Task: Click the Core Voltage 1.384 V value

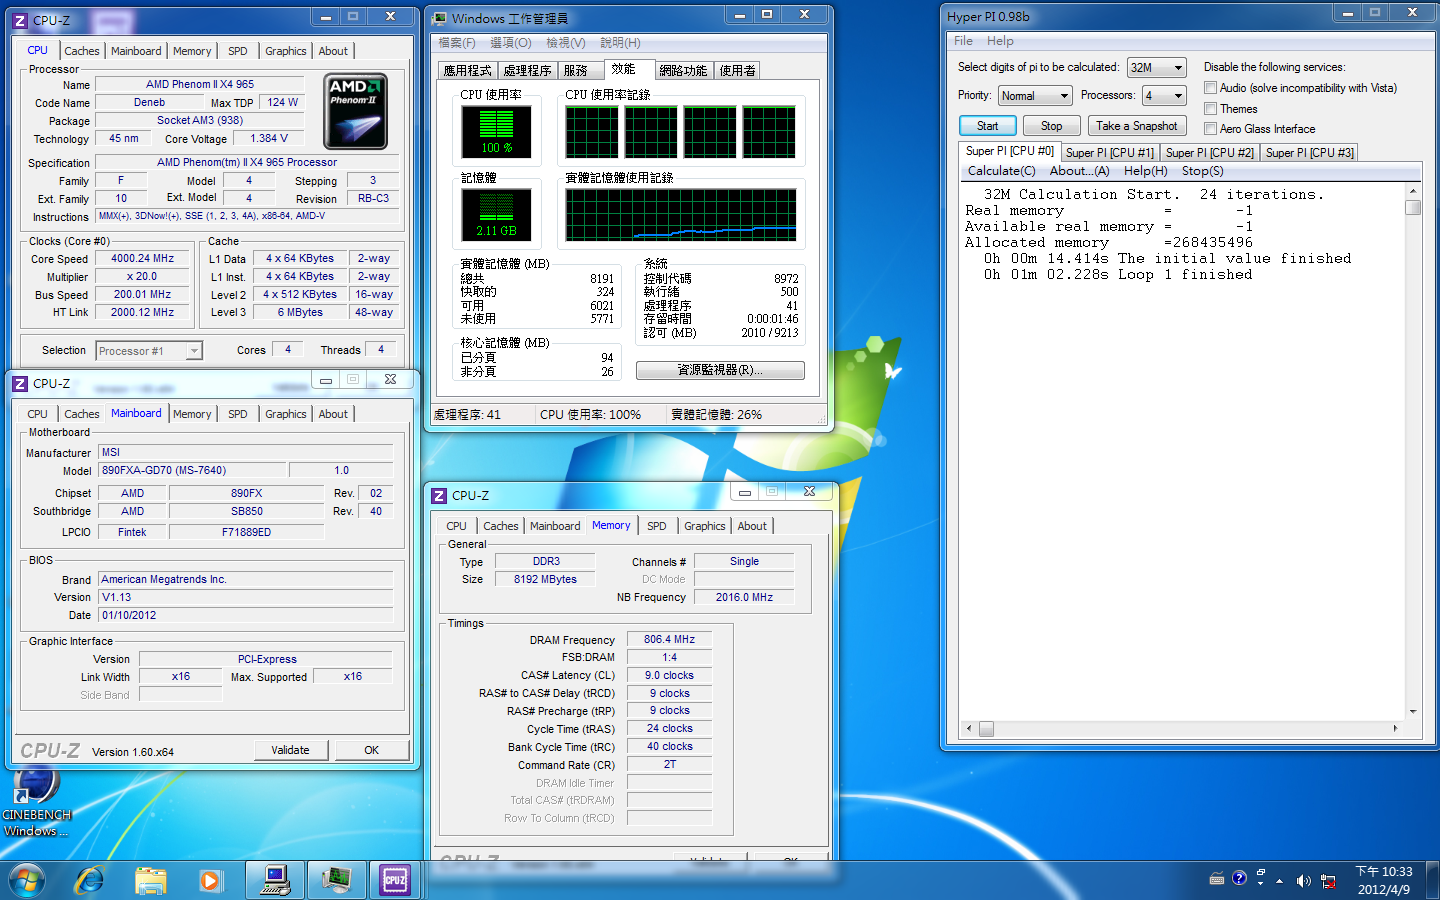Action: [269, 138]
